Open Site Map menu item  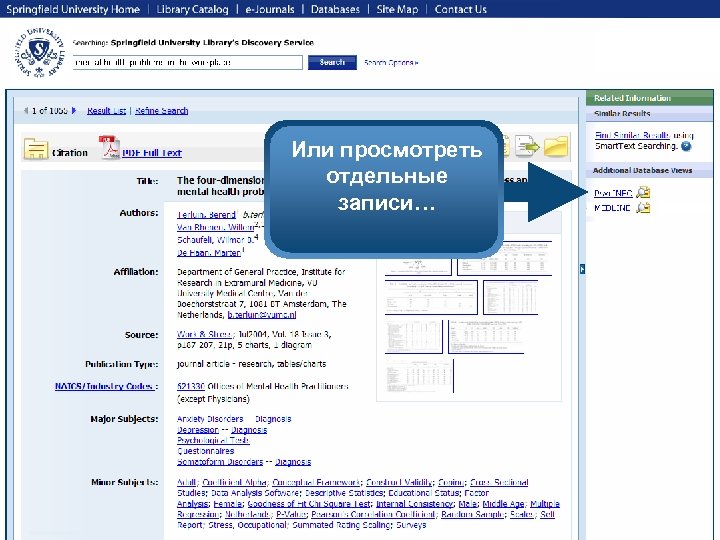tap(397, 9)
